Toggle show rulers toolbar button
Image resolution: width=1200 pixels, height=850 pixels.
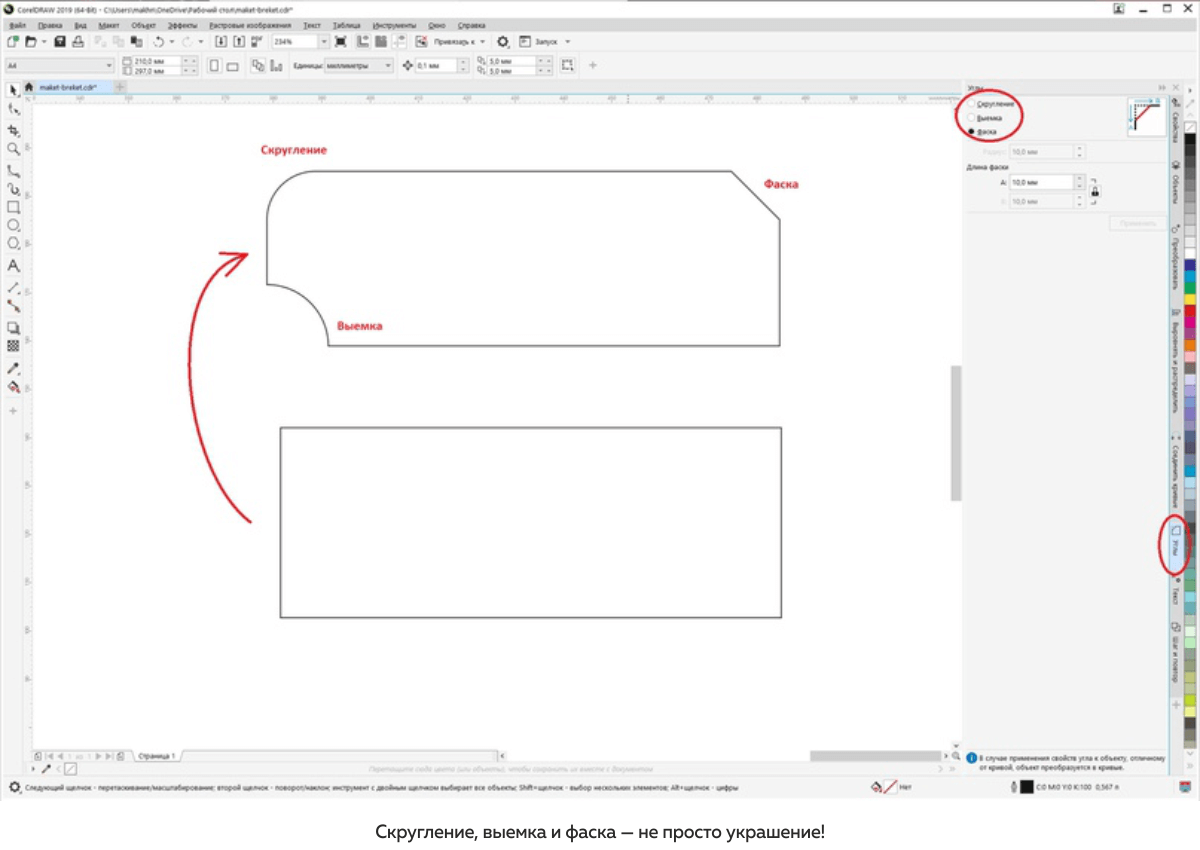(x=362, y=42)
